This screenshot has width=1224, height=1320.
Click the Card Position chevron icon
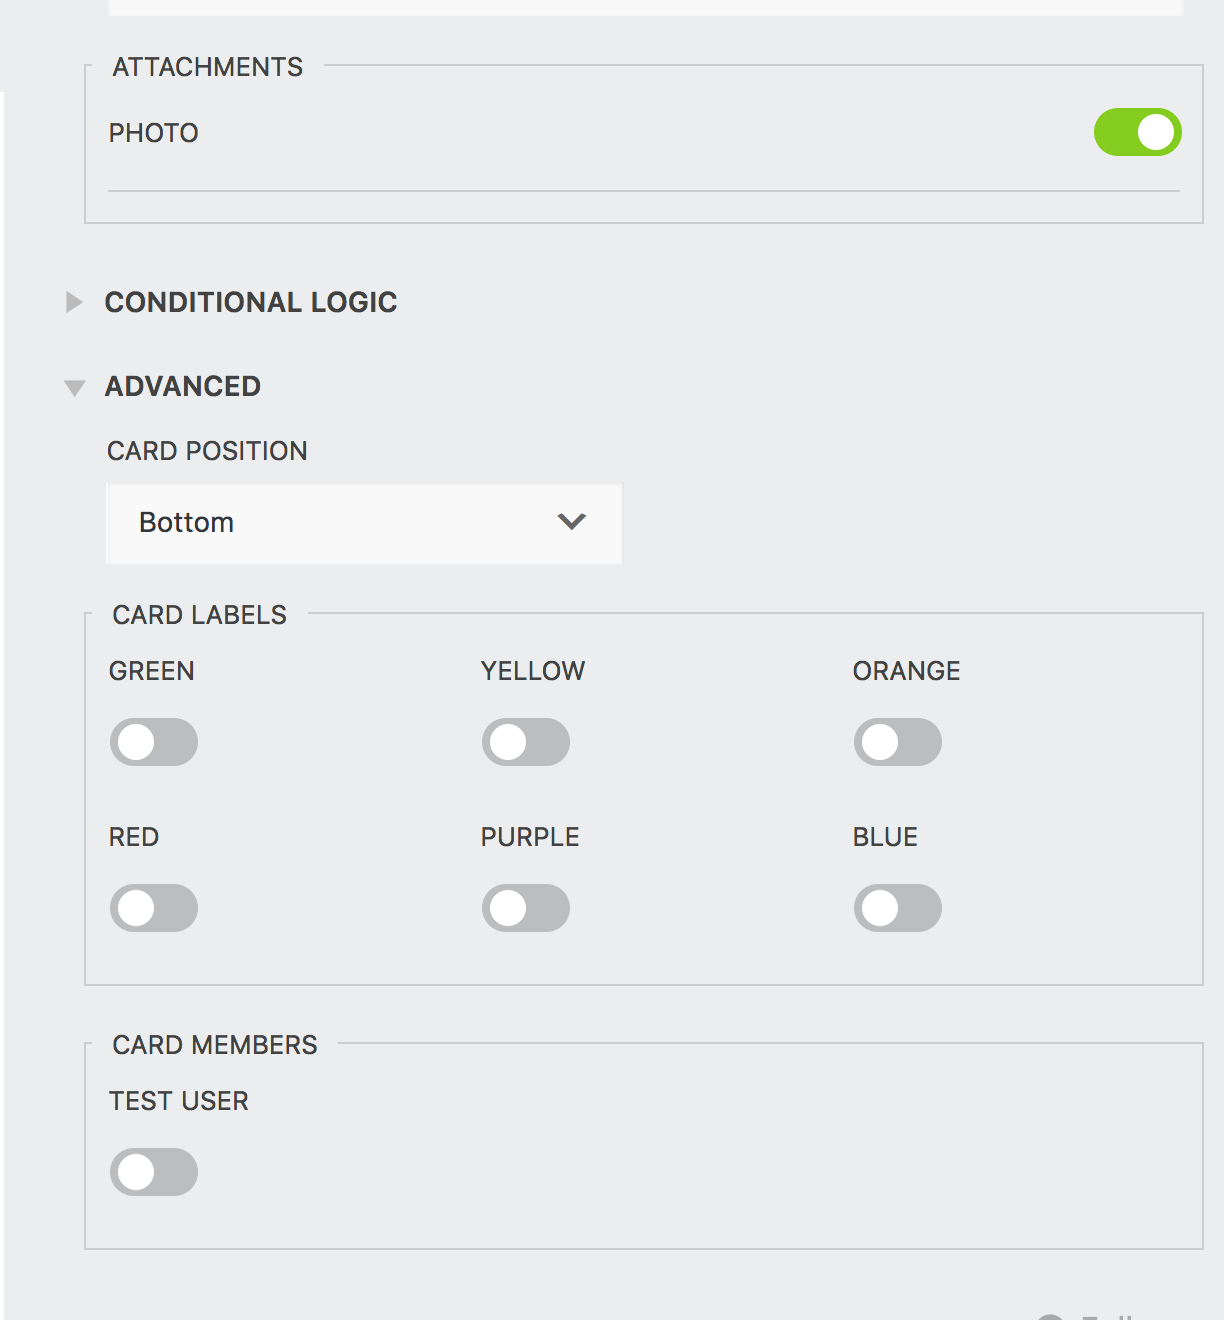click(570, 522)
